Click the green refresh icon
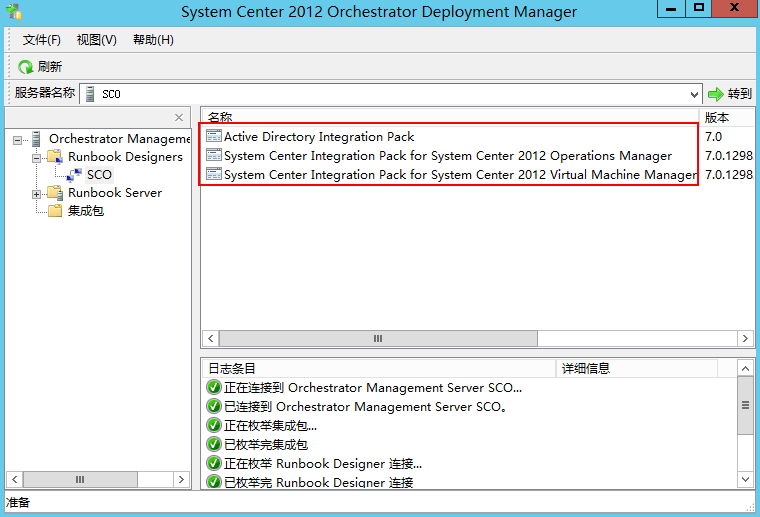This screenshot has width=760, height=517. click(25, 66)
